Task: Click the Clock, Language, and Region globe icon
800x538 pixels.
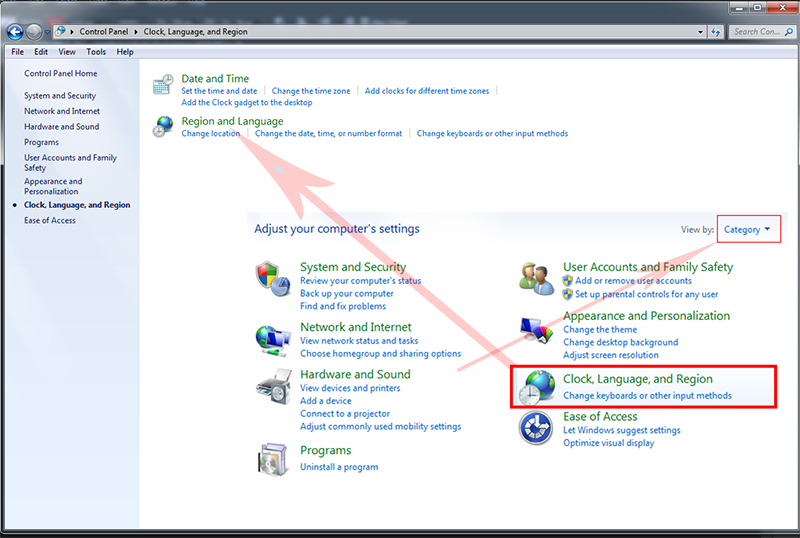Action: pyautogui.click(x=537, y=387)
